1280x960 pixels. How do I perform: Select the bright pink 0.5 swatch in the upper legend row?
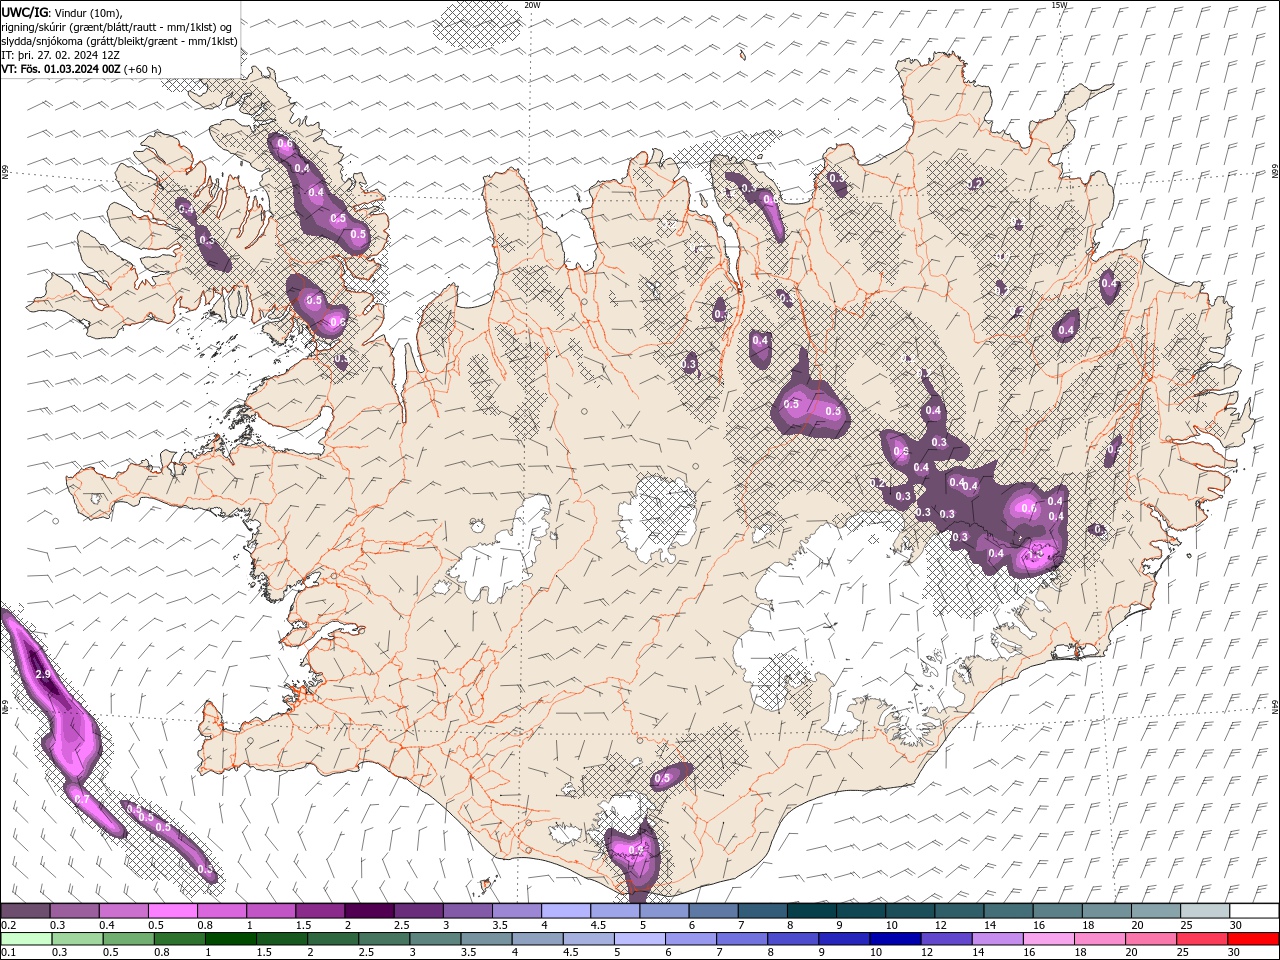tap(172, 910)
